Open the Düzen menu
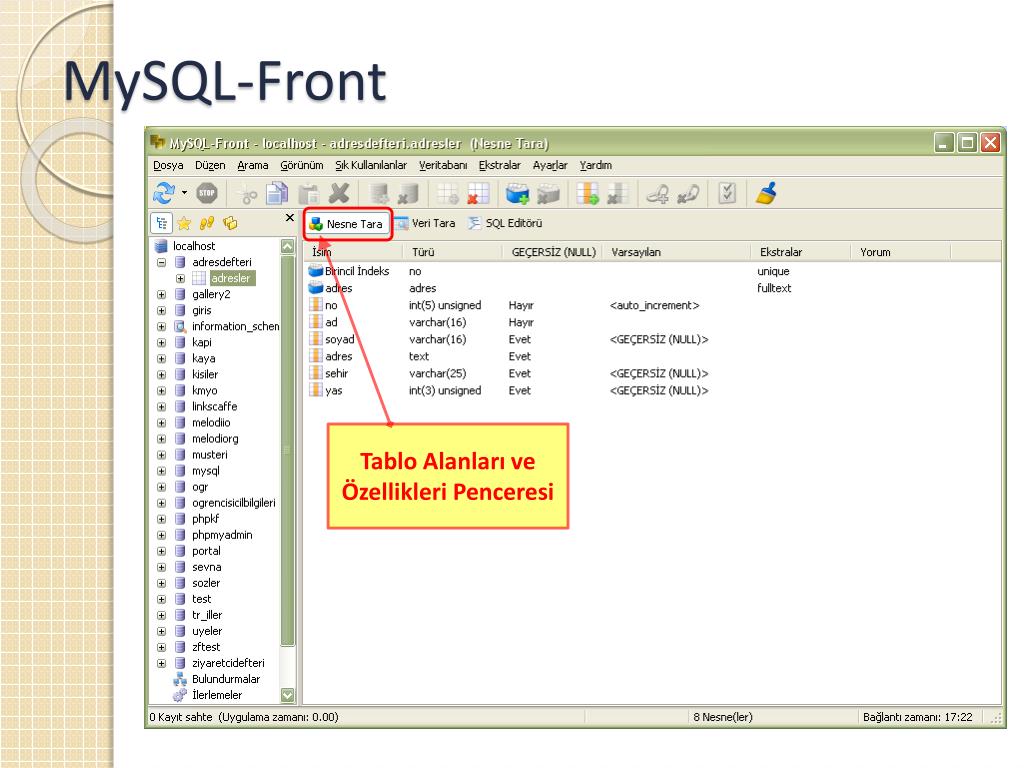1024x768 pixels. 210,165
